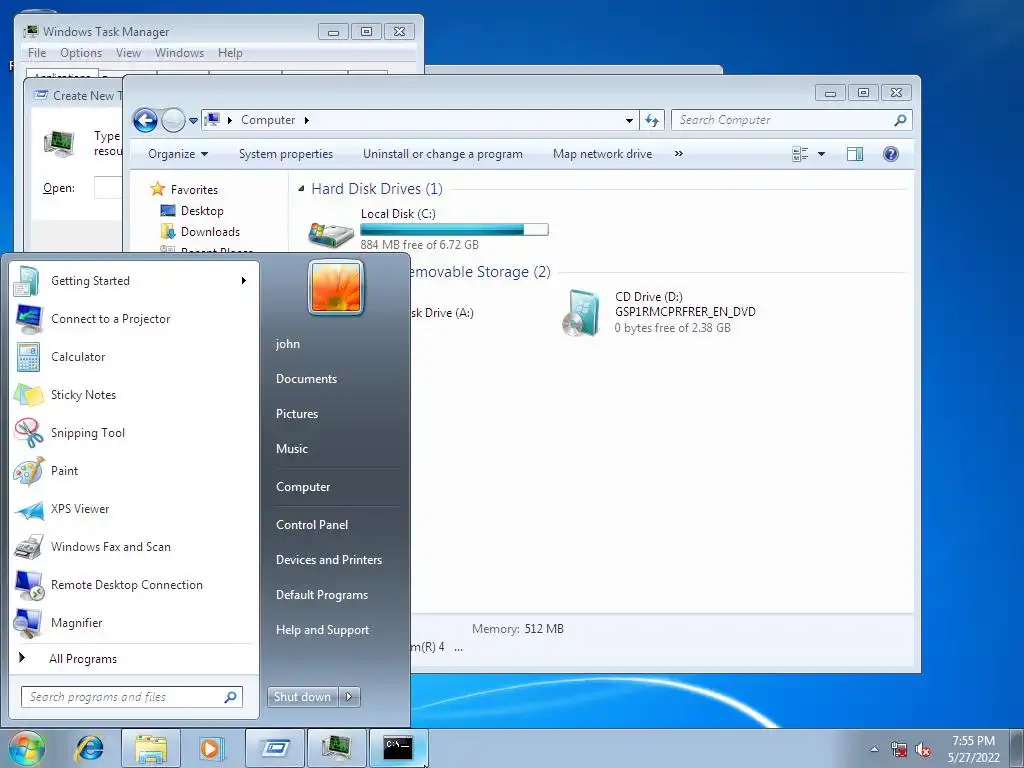The width and height of the screenshot is (1024, 768).
Task: Click the Search programs and files box
Action: pos(132,697)
